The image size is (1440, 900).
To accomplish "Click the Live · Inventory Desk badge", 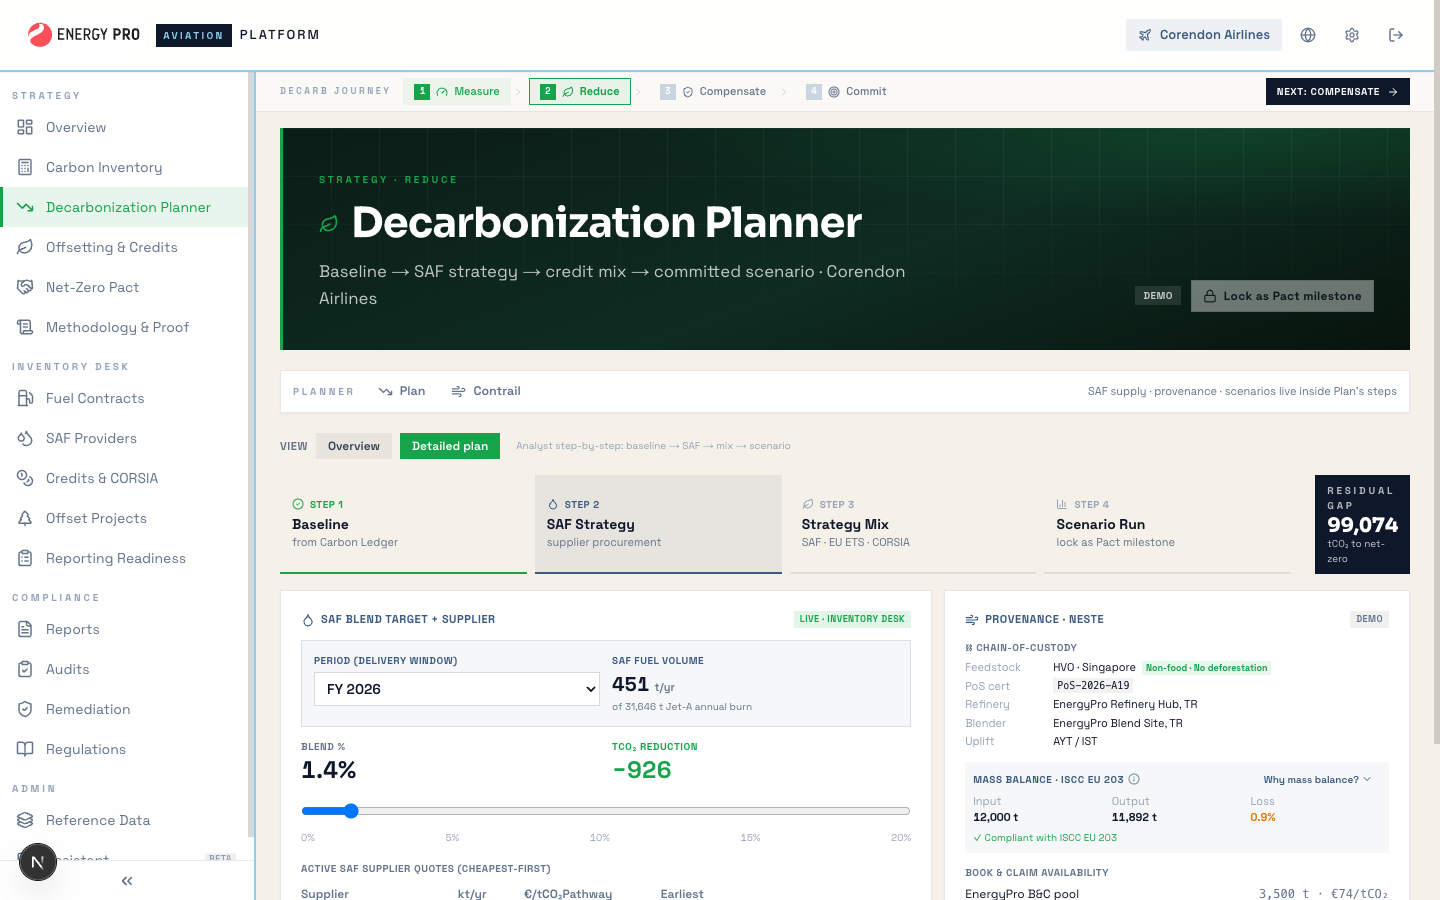I will [852, 619].
